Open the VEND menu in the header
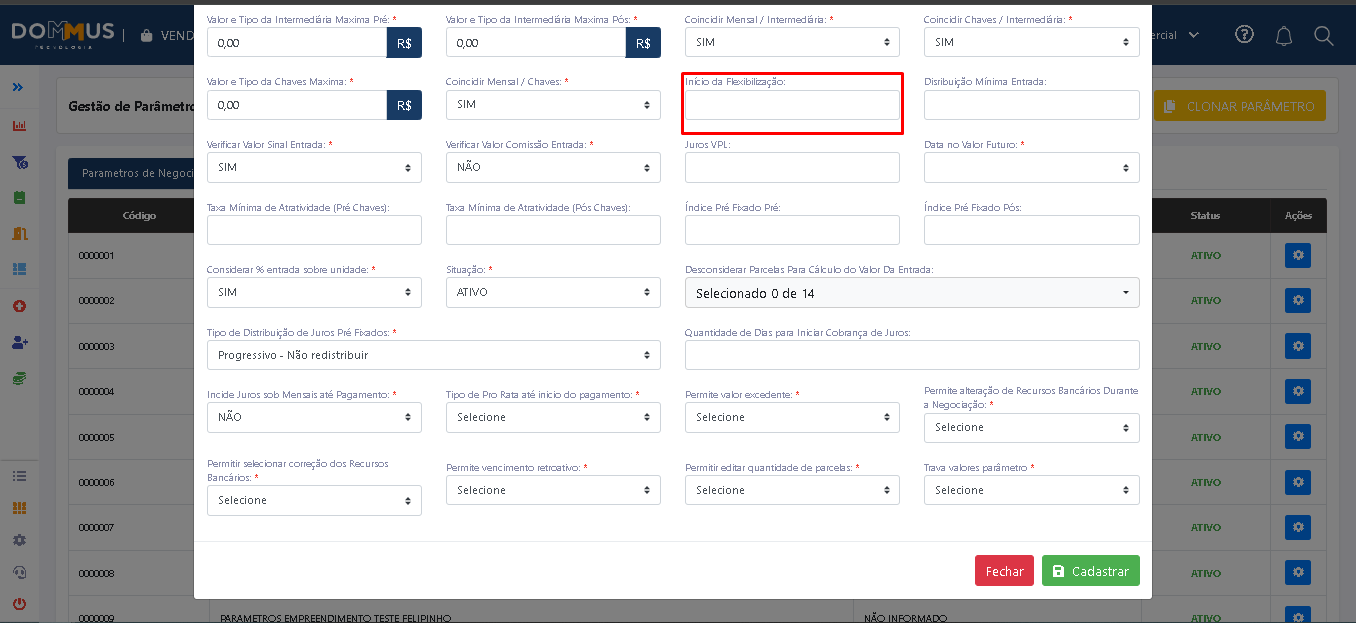Image resolution: width=1356 pixels, height=623 pixels. (166, 35)
